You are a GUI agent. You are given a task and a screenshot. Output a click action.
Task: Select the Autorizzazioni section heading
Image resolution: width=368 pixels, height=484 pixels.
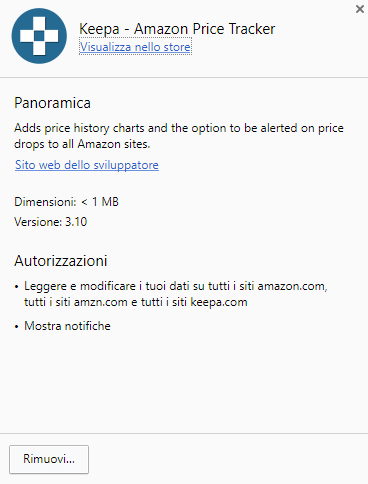click(x=61, y=261)
